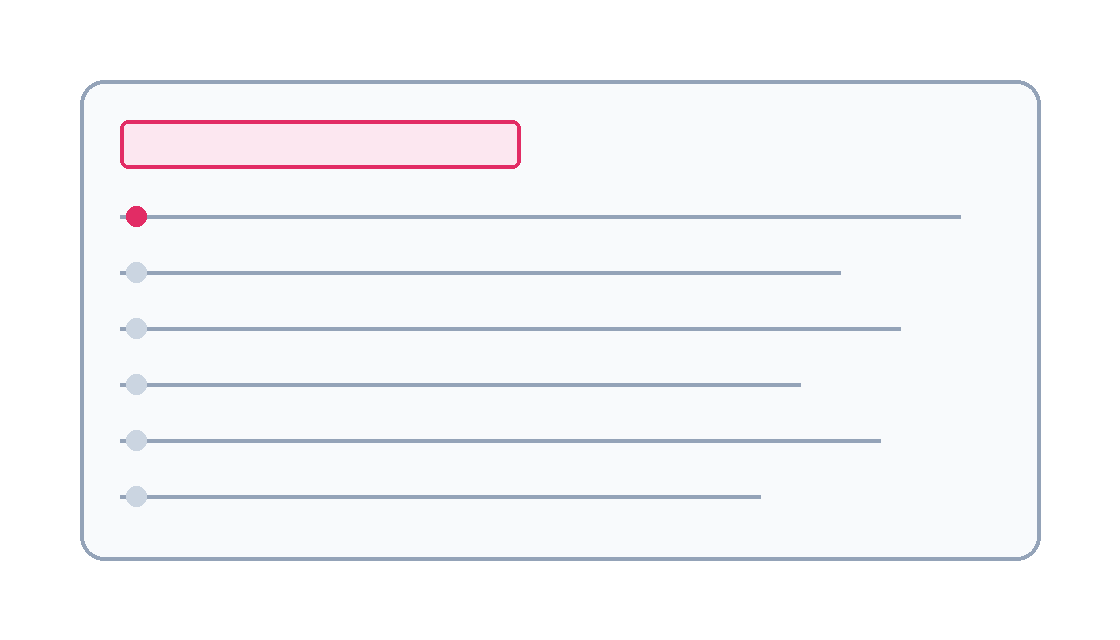Click the fifth row's horizontal line

click(x=510, y=441)
